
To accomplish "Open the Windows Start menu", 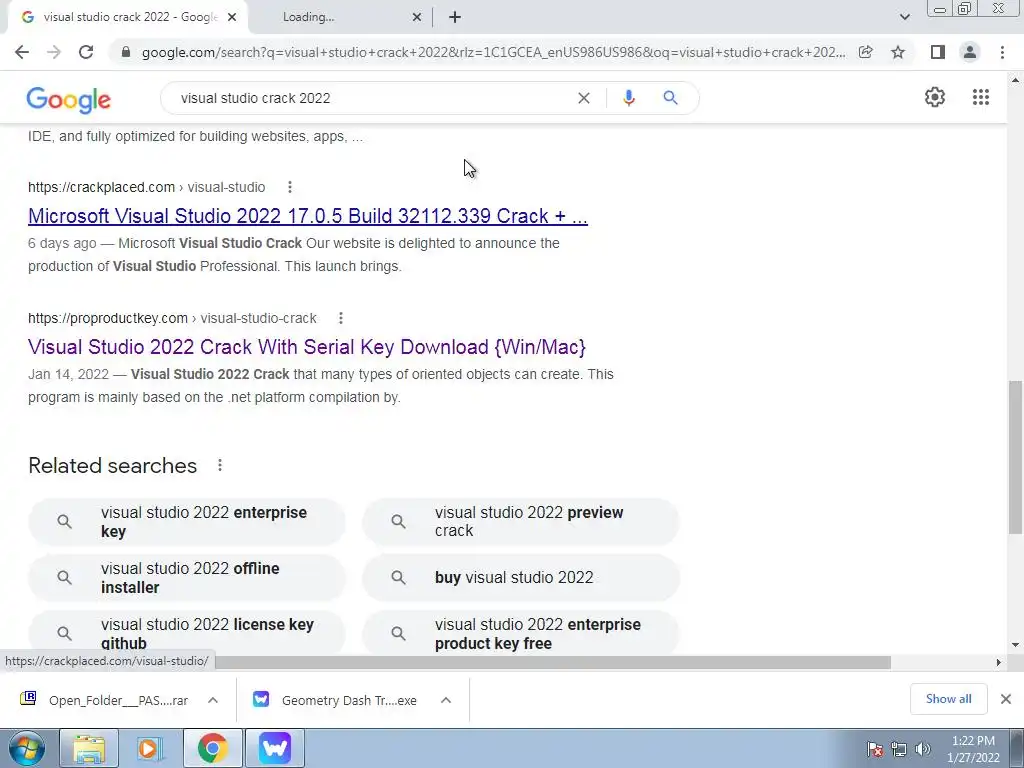I will point(26,748).
